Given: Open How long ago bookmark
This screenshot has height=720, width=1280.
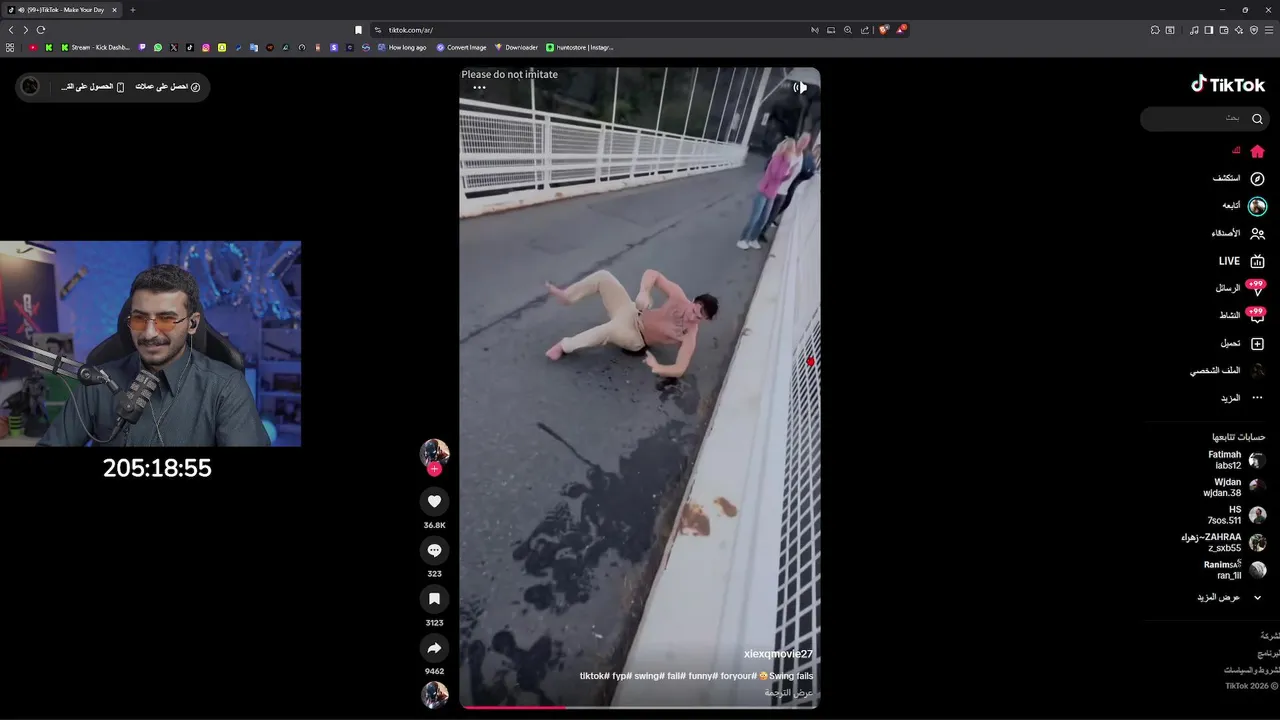Looking at the screenshot, I should pyautogui.click(x=402, y=47).
